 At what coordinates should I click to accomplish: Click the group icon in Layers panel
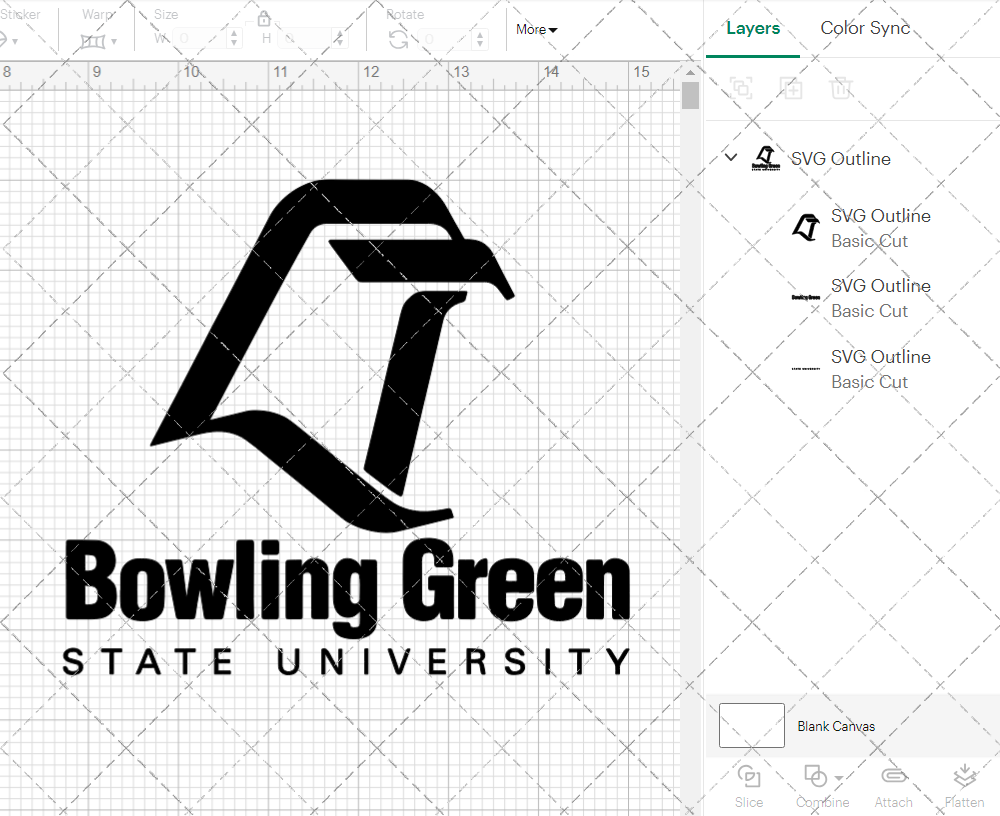[x=741, y=88]
